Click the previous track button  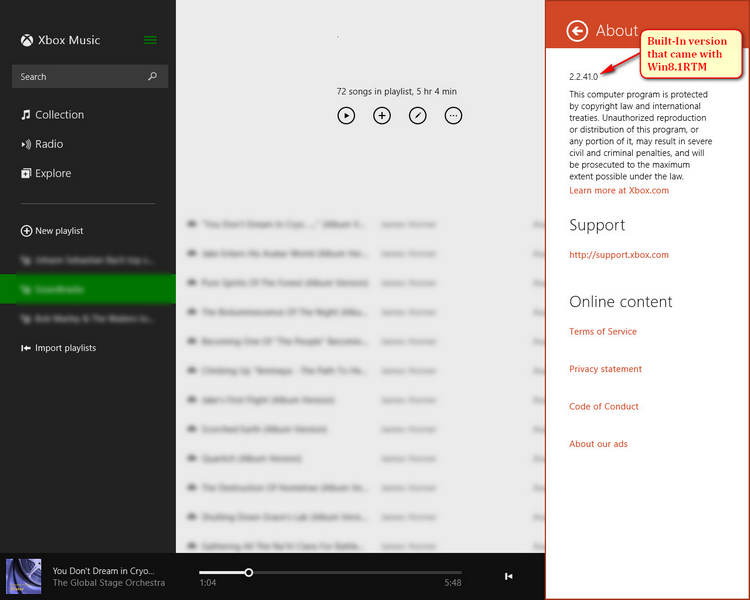point(508,576)
